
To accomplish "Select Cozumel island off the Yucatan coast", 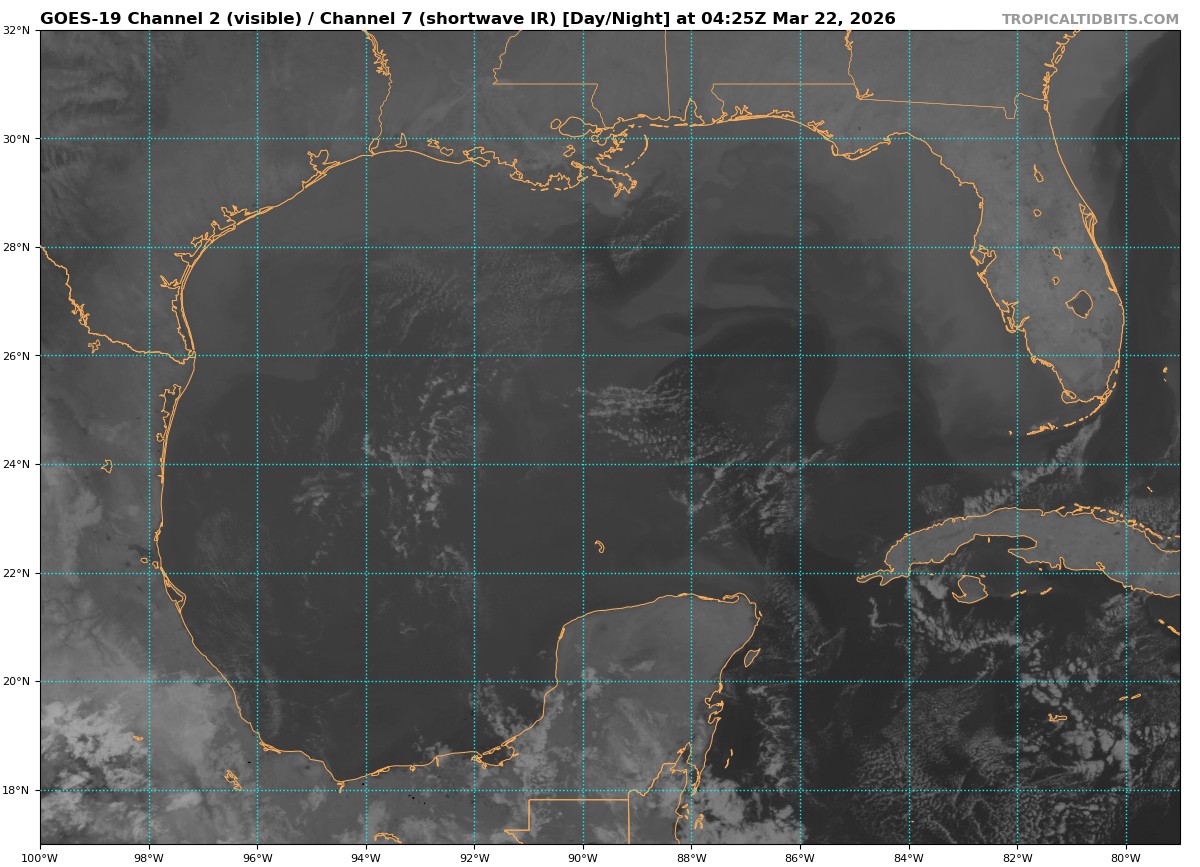I will point(752,657).
